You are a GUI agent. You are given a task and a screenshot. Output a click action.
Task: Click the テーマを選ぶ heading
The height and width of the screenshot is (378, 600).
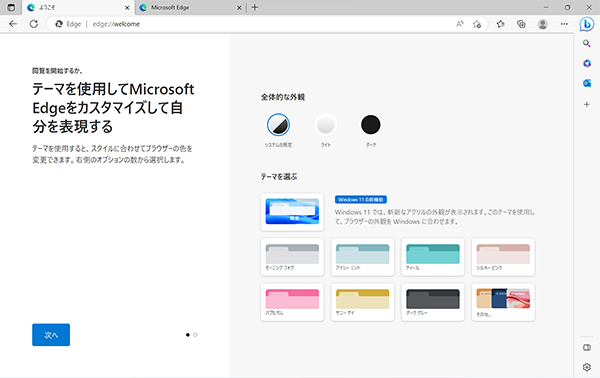tap(279, 177)
